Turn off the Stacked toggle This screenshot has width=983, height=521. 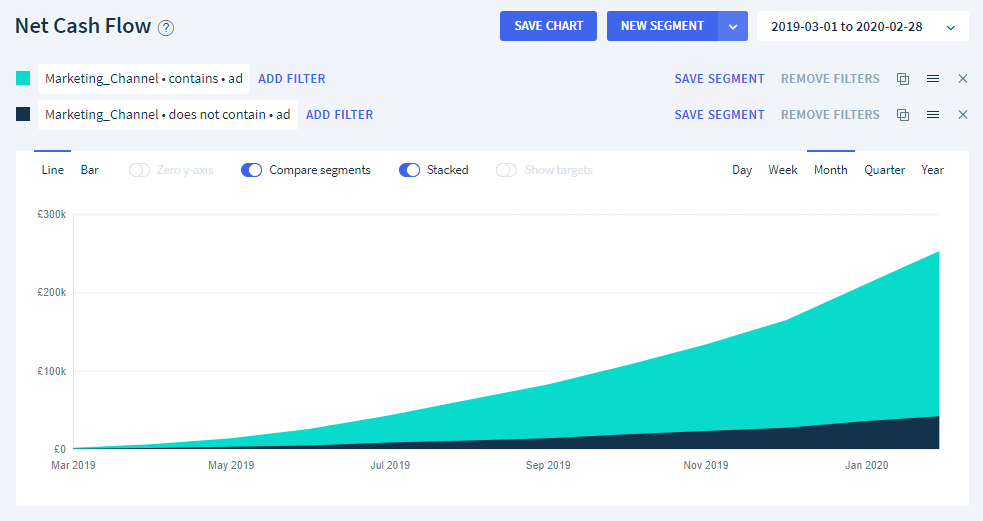coord(409,170)
